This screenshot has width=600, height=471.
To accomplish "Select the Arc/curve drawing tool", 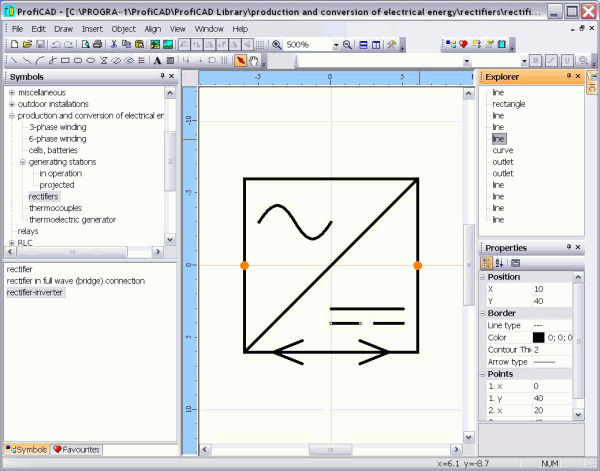I will (x=39, y=60).
